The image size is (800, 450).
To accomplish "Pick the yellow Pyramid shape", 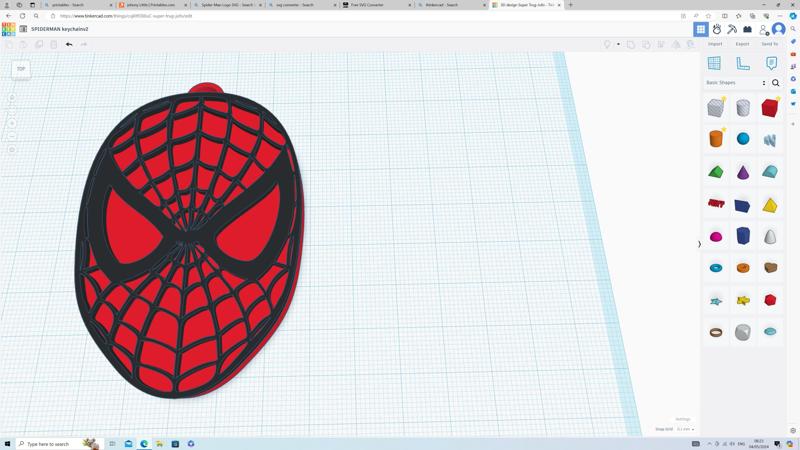I will 769,205.
